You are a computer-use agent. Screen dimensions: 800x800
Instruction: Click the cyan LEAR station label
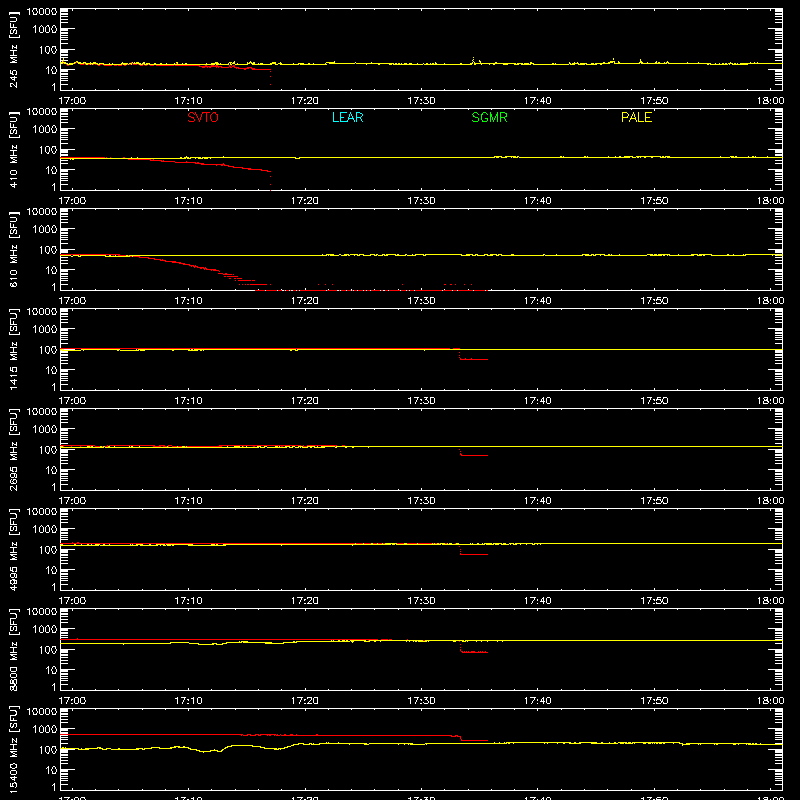pyautogui.click(x=347, y=117)
